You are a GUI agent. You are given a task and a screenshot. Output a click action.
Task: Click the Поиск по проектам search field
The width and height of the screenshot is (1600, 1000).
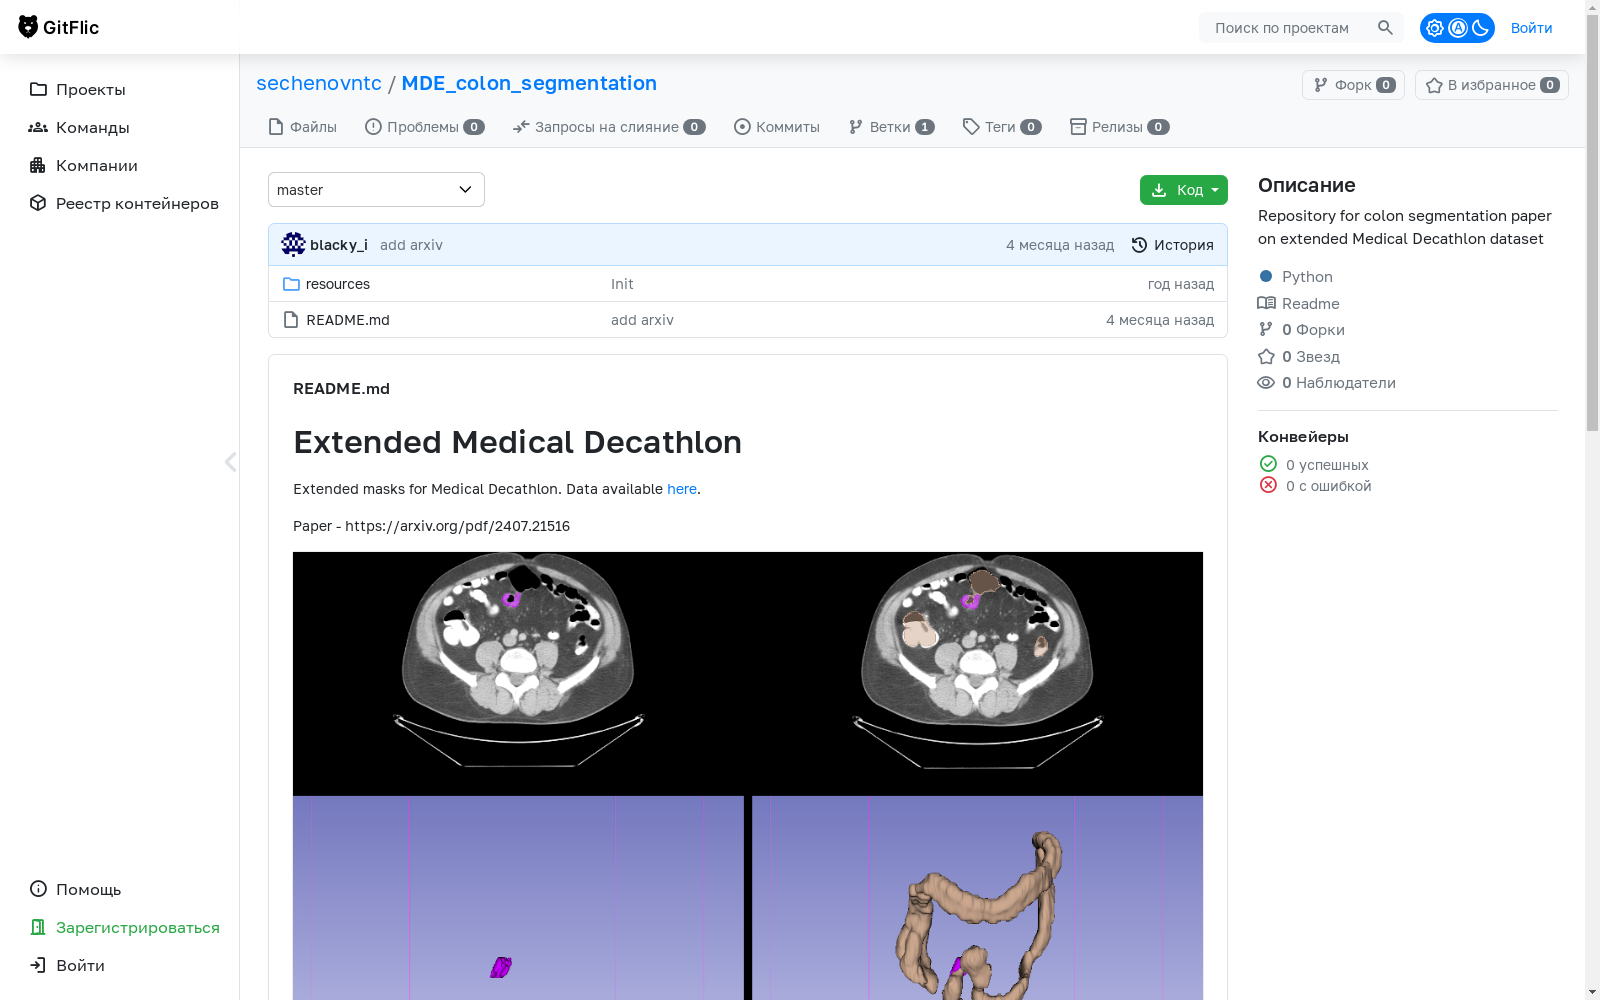point(1290,27)
